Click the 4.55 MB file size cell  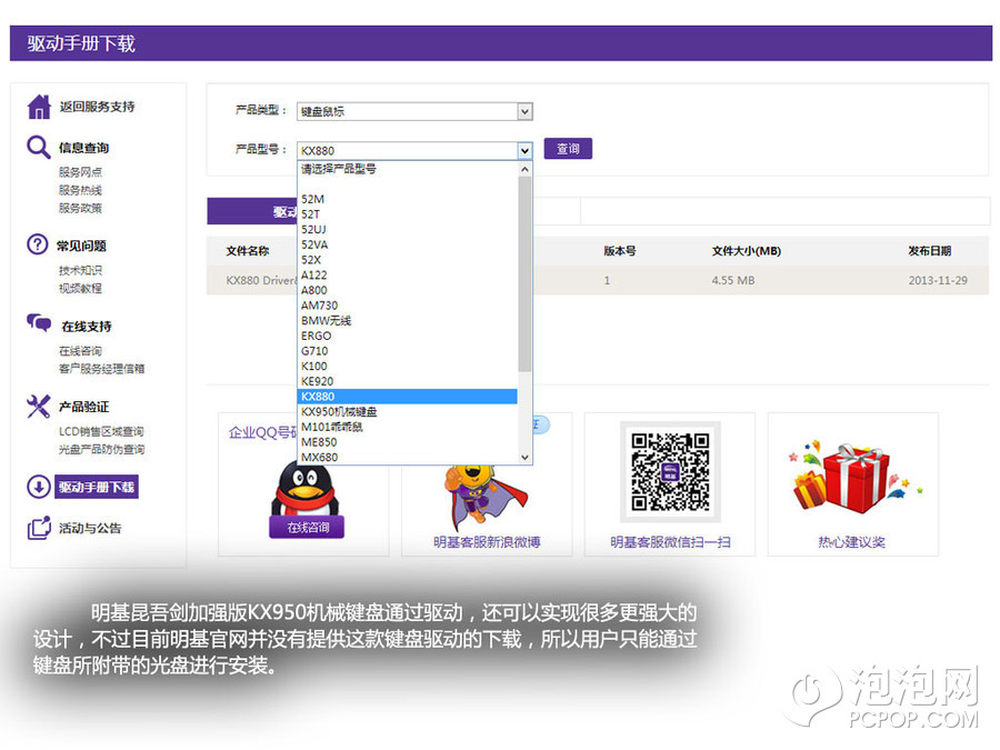tap(733, 280)
